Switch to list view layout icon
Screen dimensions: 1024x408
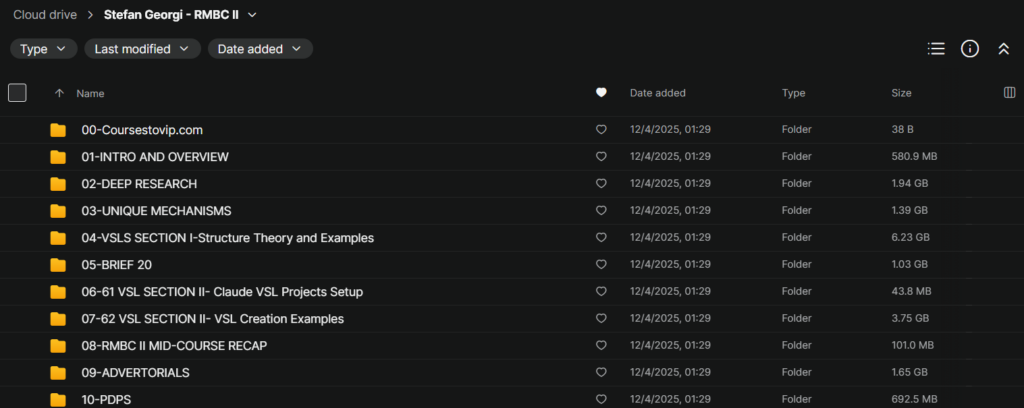click(x=936, y=48)
